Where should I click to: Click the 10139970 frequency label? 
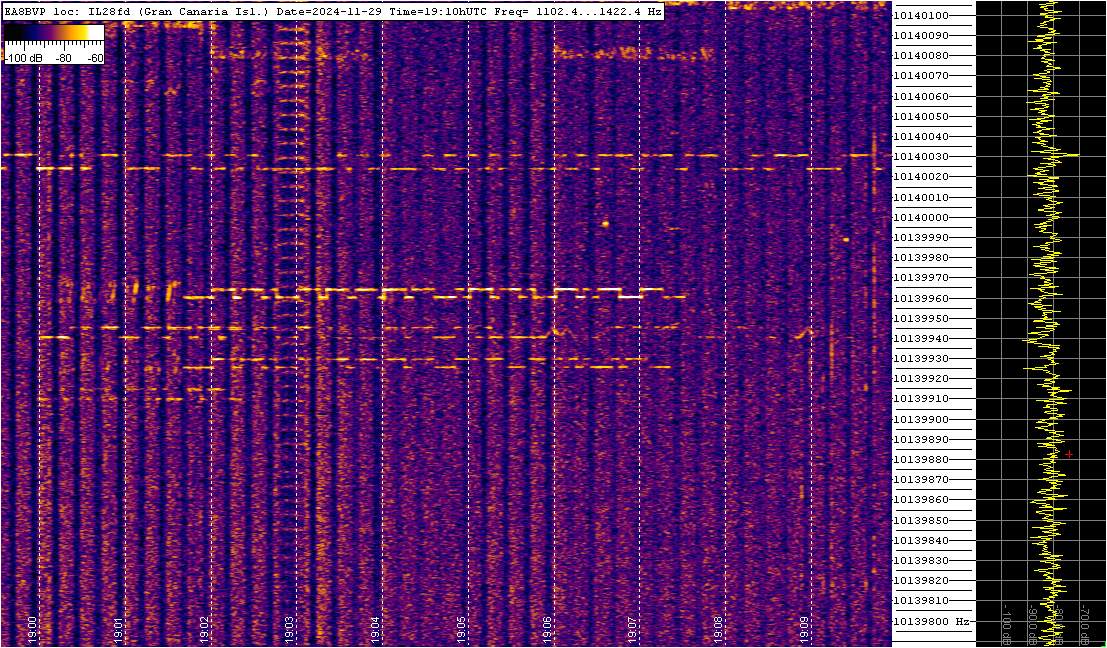(x=921, y=278)
